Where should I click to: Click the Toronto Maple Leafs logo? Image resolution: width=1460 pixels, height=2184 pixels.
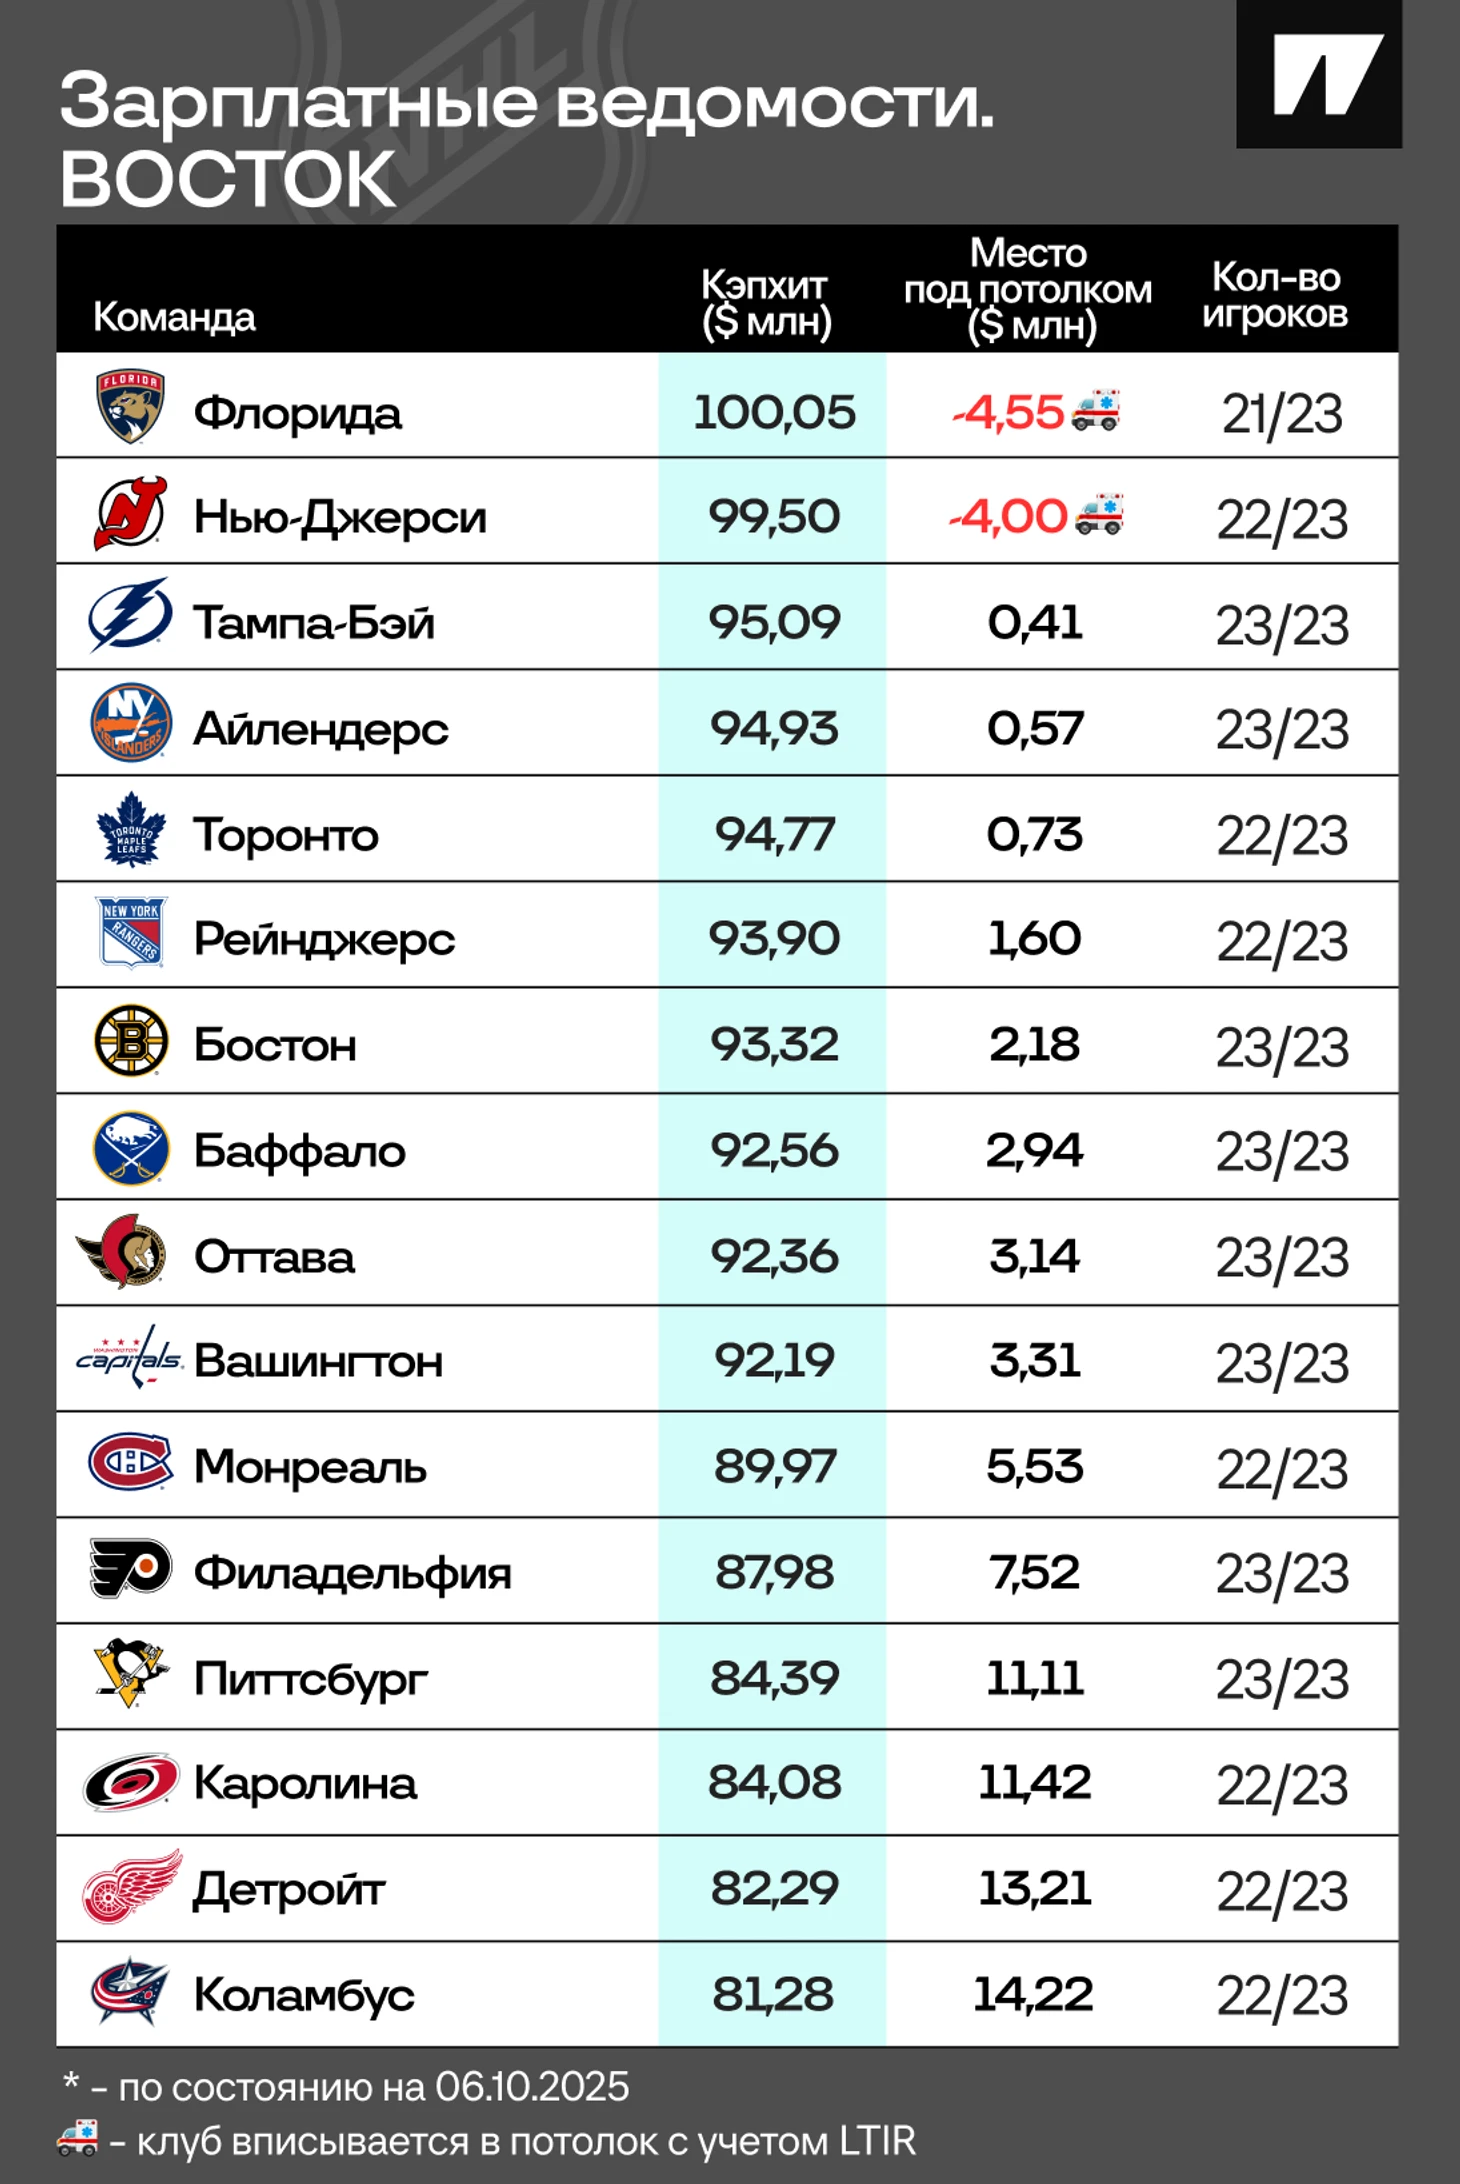[x=131, y=829]
